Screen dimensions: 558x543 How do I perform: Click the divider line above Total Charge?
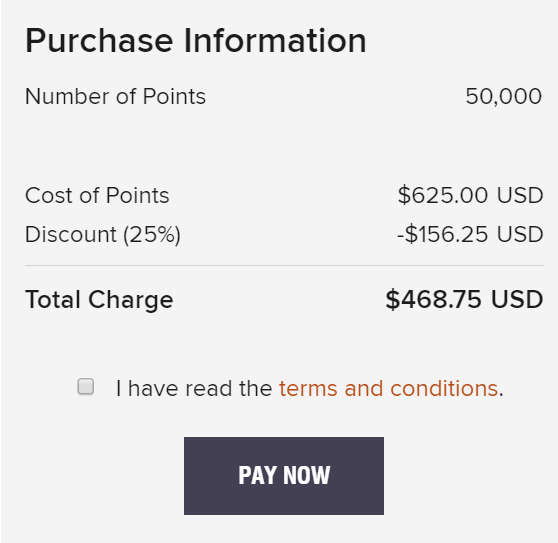coord(284,265)
